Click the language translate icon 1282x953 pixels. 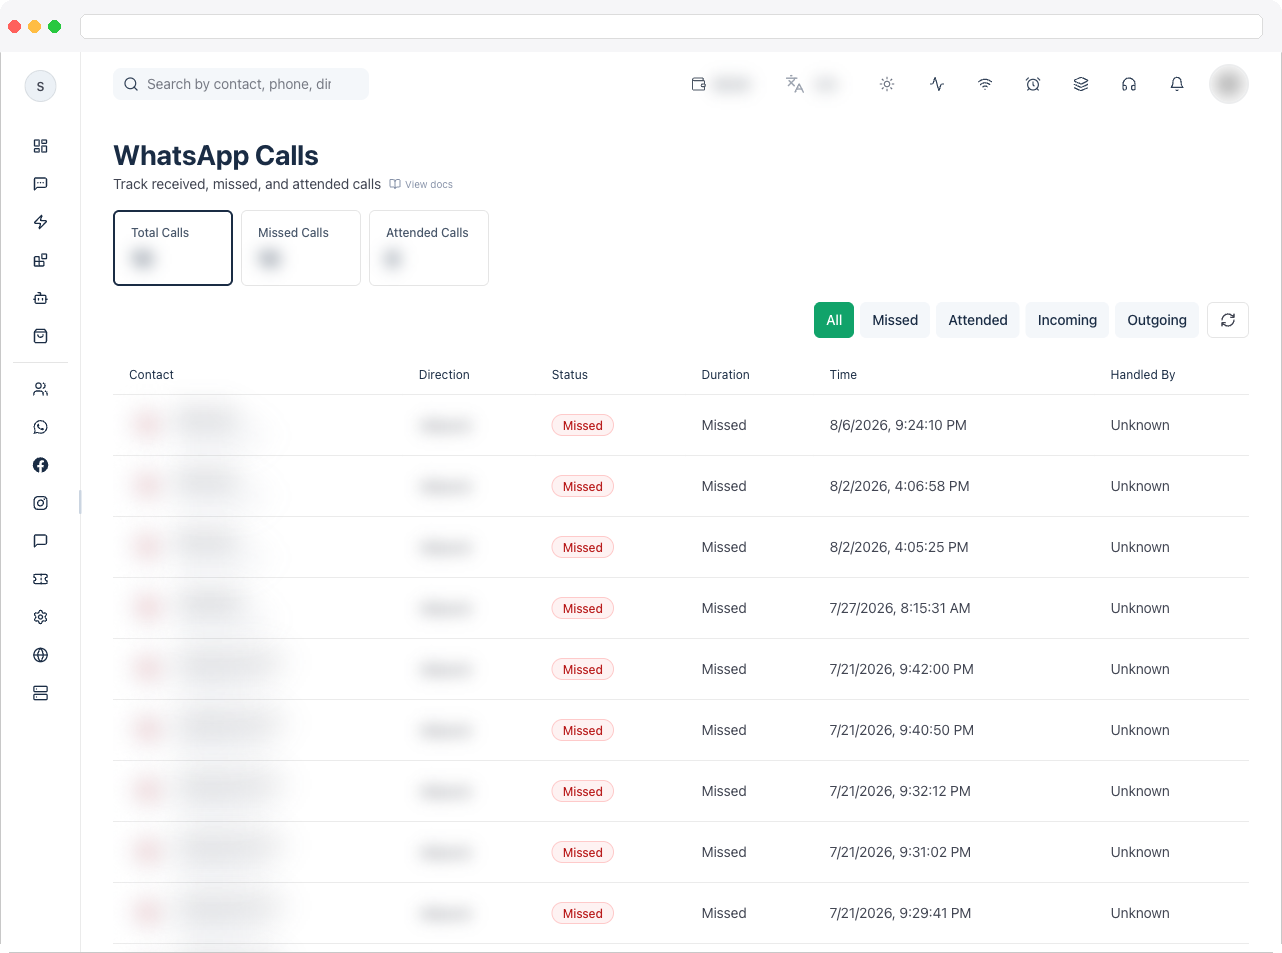coord(795,84)
